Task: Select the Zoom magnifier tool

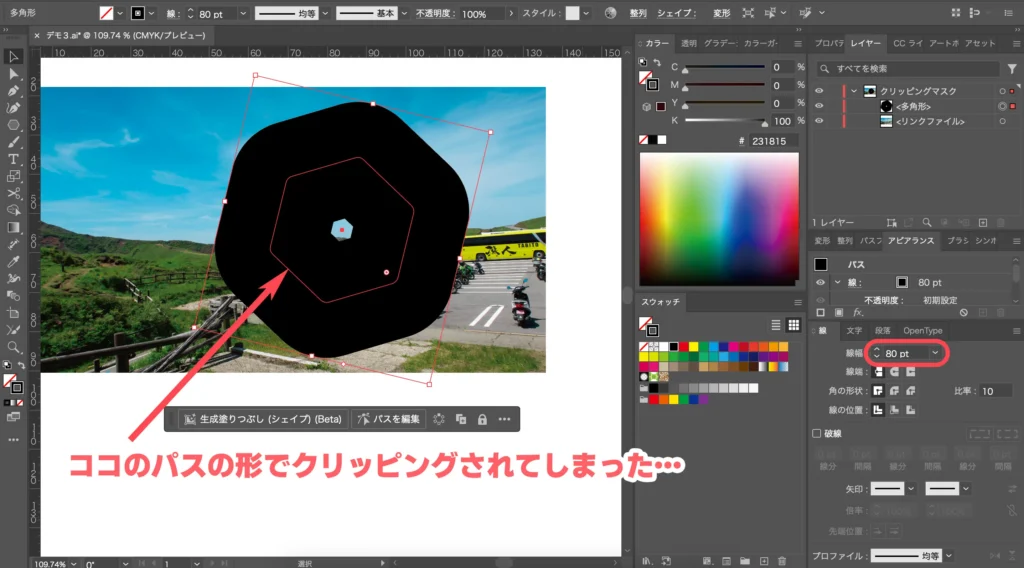Action: click(x=13, y=347)
